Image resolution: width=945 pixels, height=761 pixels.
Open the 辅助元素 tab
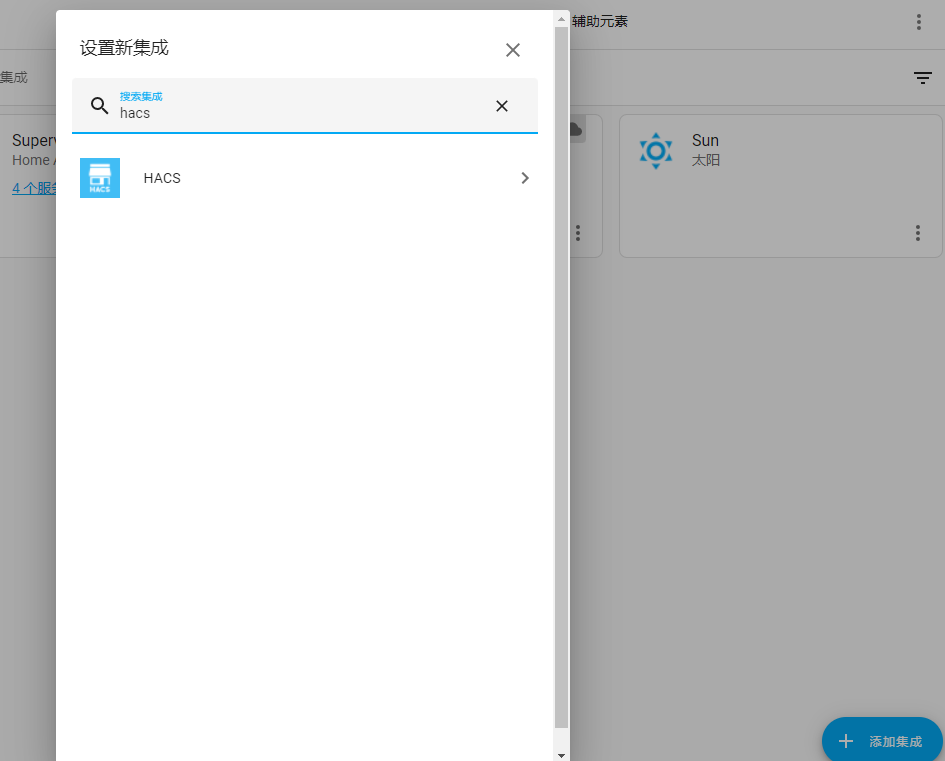[x=600, y=22]
